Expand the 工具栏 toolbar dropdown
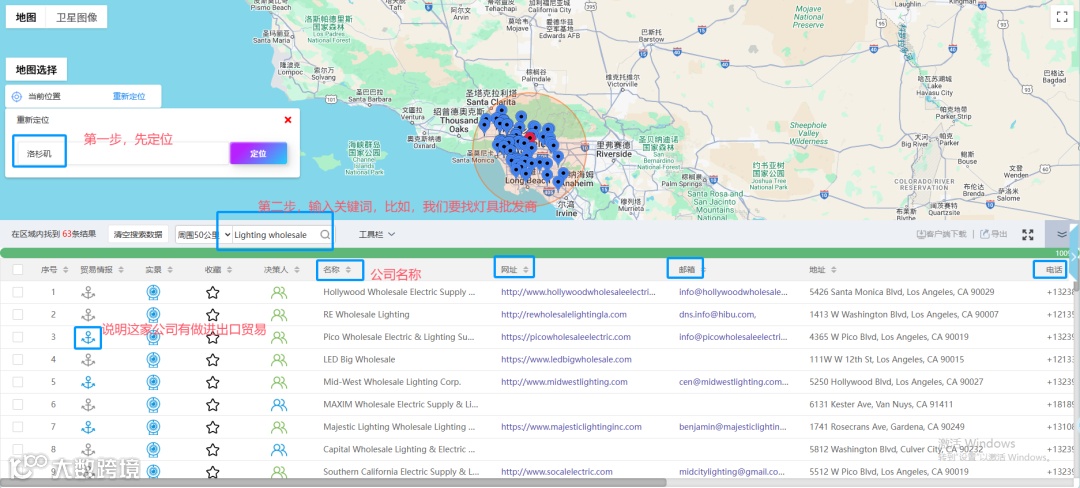This screenshot has height=488, width=1080. pyautogui.click(x=377, y=235)
